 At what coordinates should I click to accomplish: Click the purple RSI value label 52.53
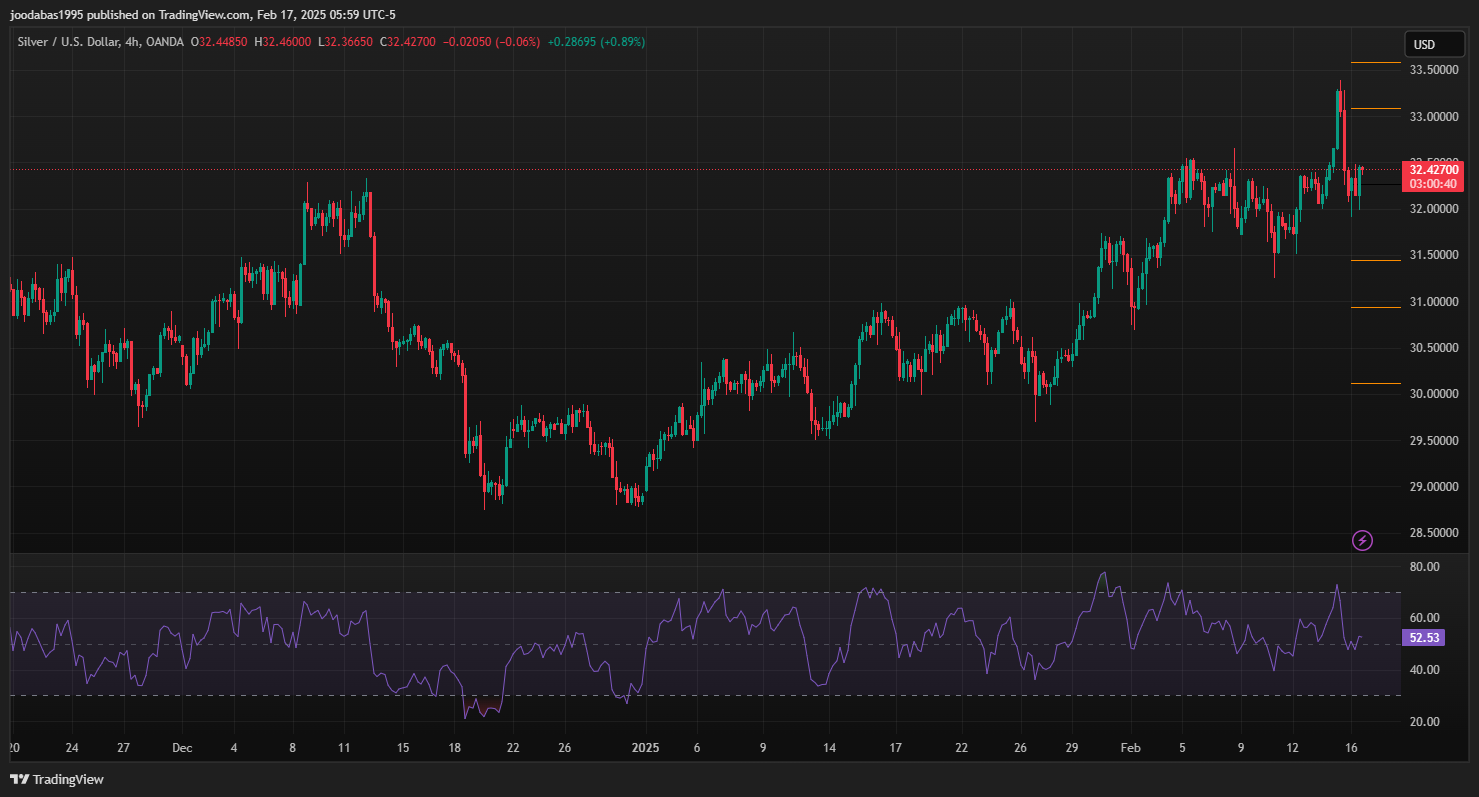(1424, 638)
